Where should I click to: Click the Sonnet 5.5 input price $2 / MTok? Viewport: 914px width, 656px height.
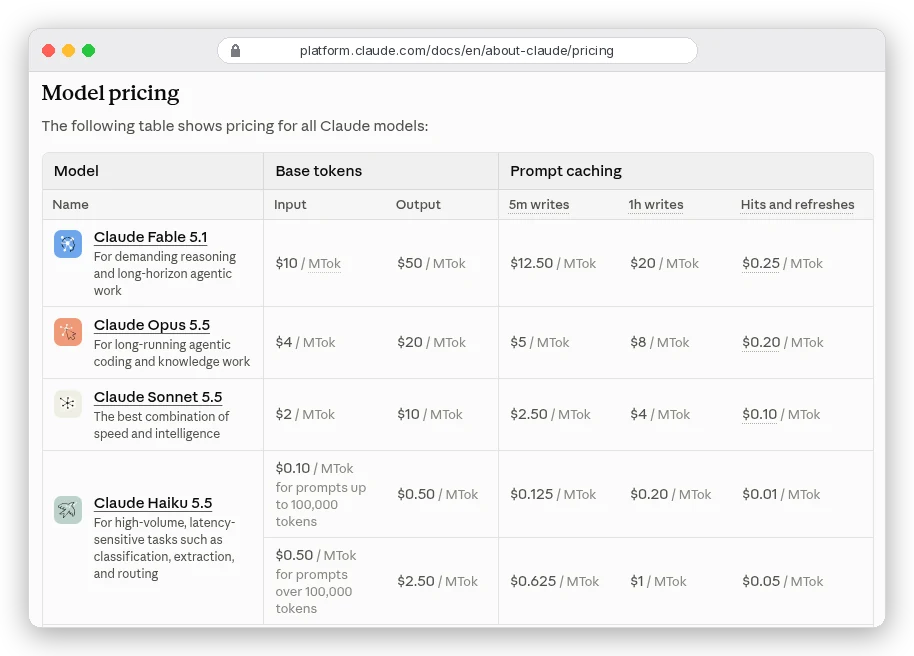coord(305,415)
